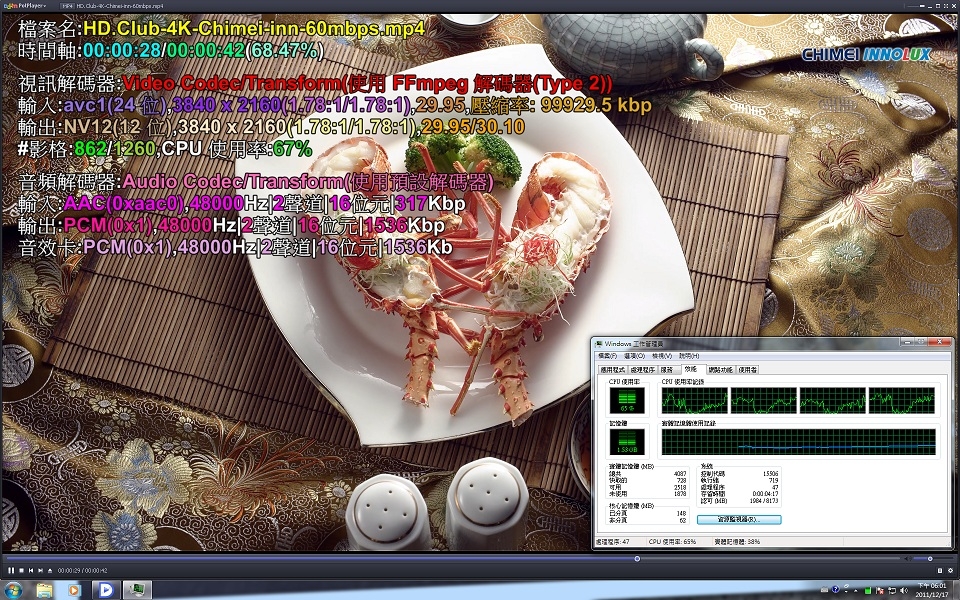This screenshot has width=960, height=600.
Task: Open Windows Explorer from the taskbar
Action: pos(44,589)
